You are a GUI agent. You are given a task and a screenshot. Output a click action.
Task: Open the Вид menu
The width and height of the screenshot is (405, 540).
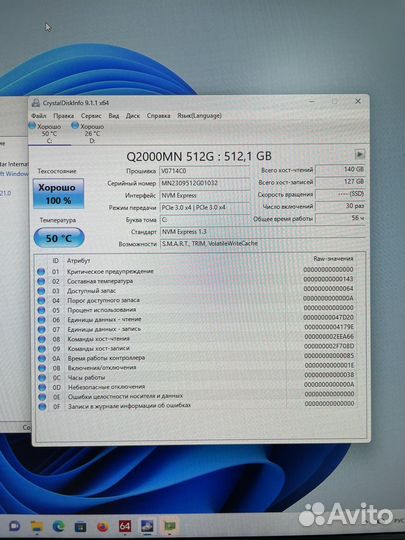114,116
